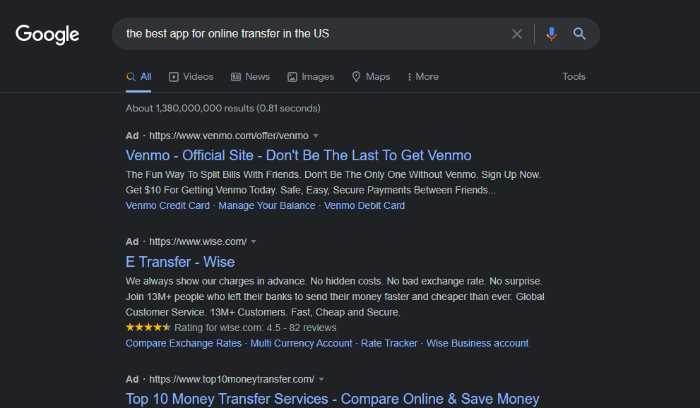This screenshot has width=700, height=408.
Task: Click the https://www.venmo.com/offer/venmo URL text
Action: point(229,136)
